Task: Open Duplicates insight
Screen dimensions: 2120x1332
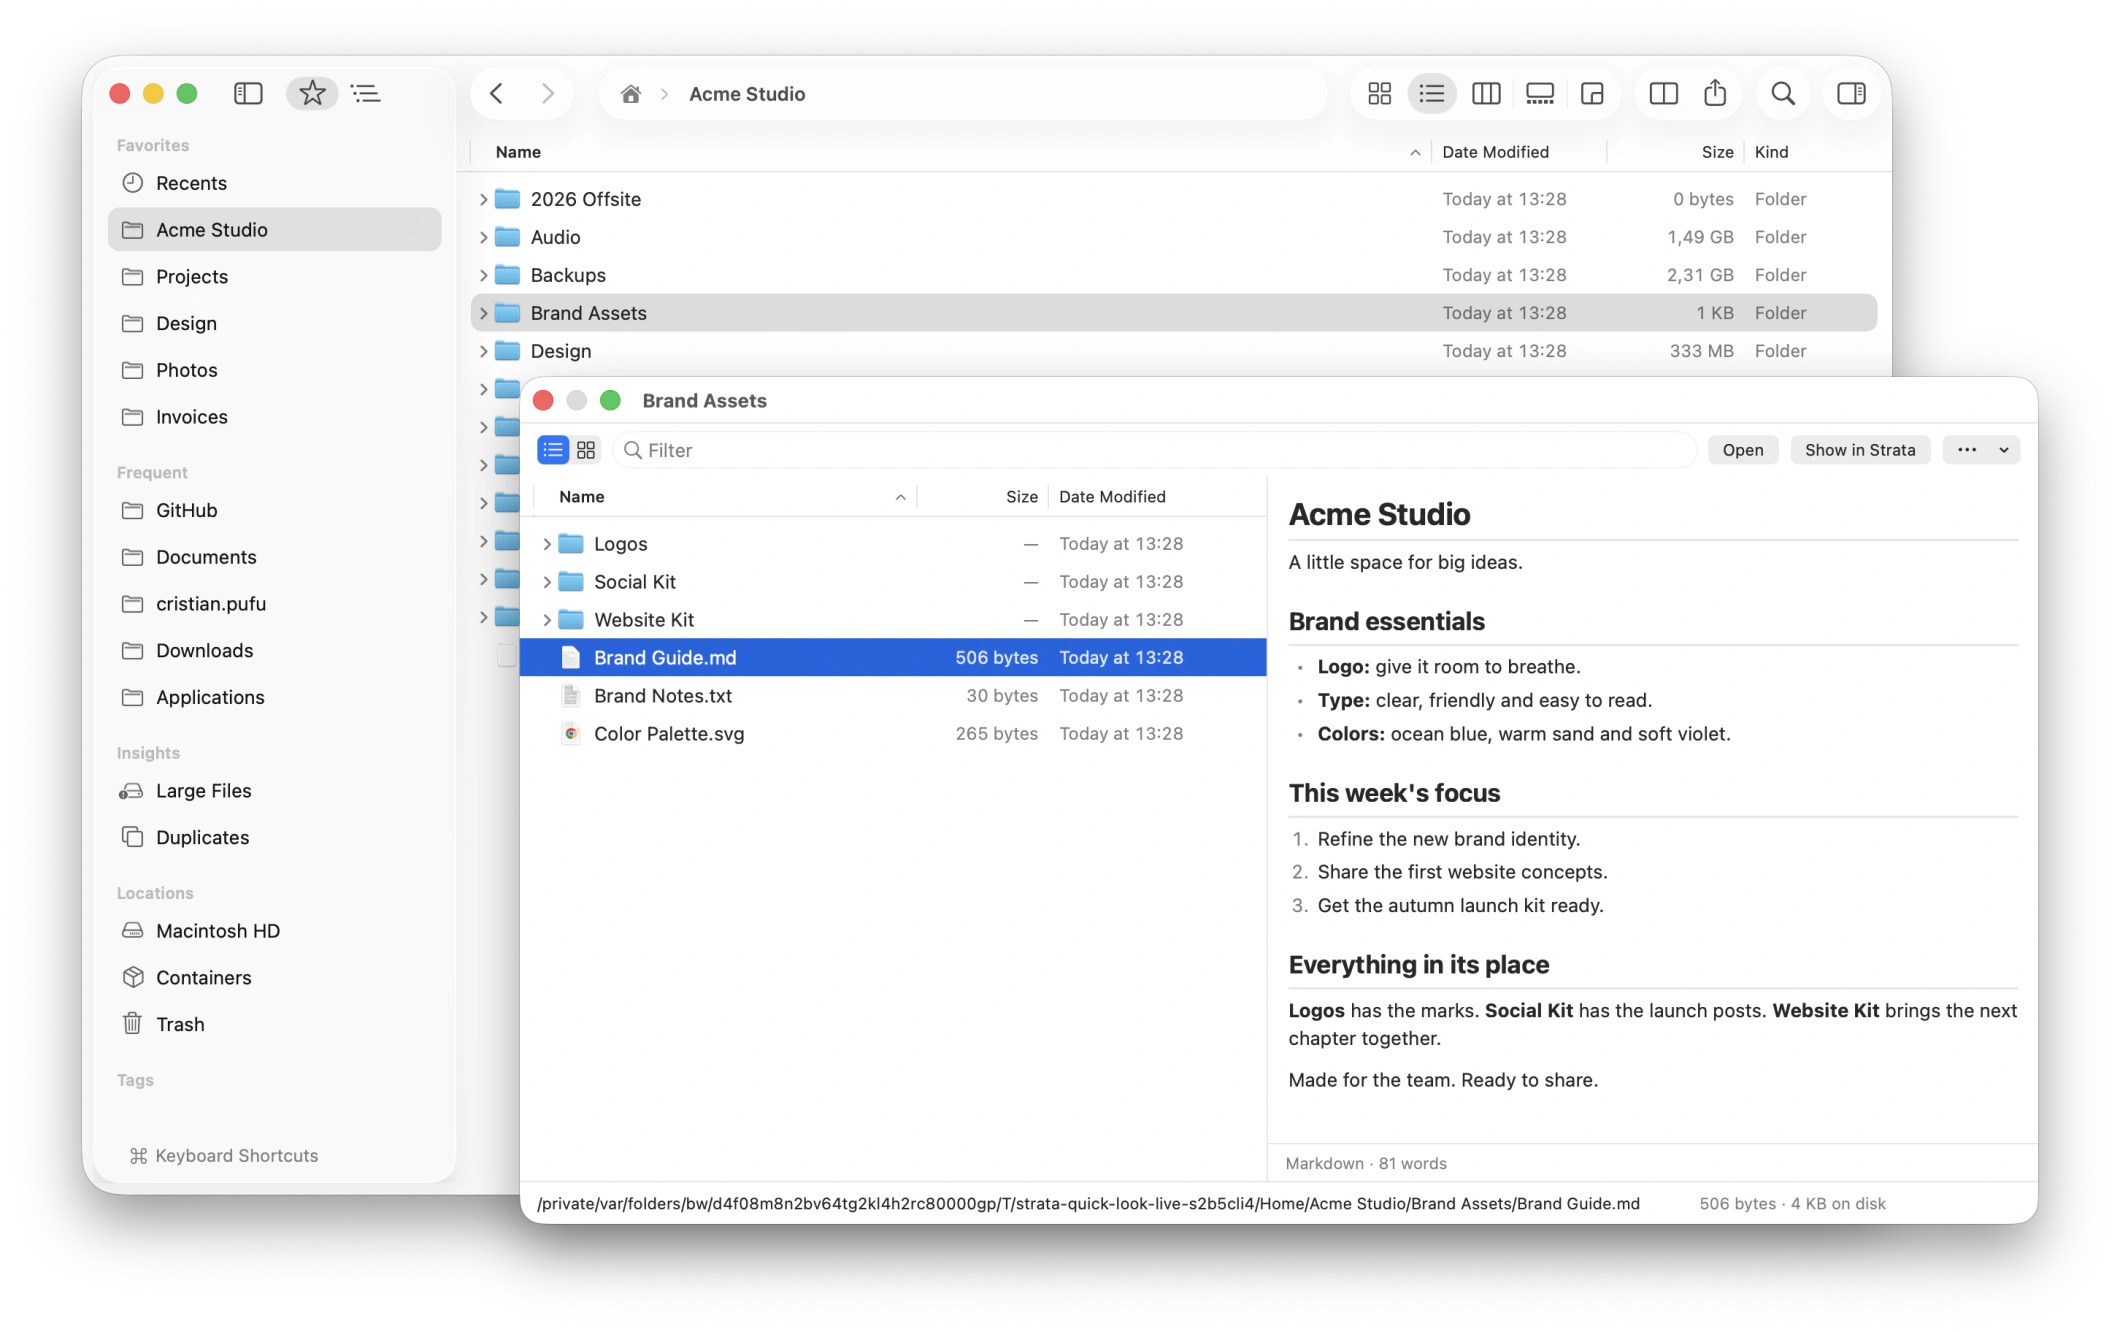Action: [x=274, y=838]
